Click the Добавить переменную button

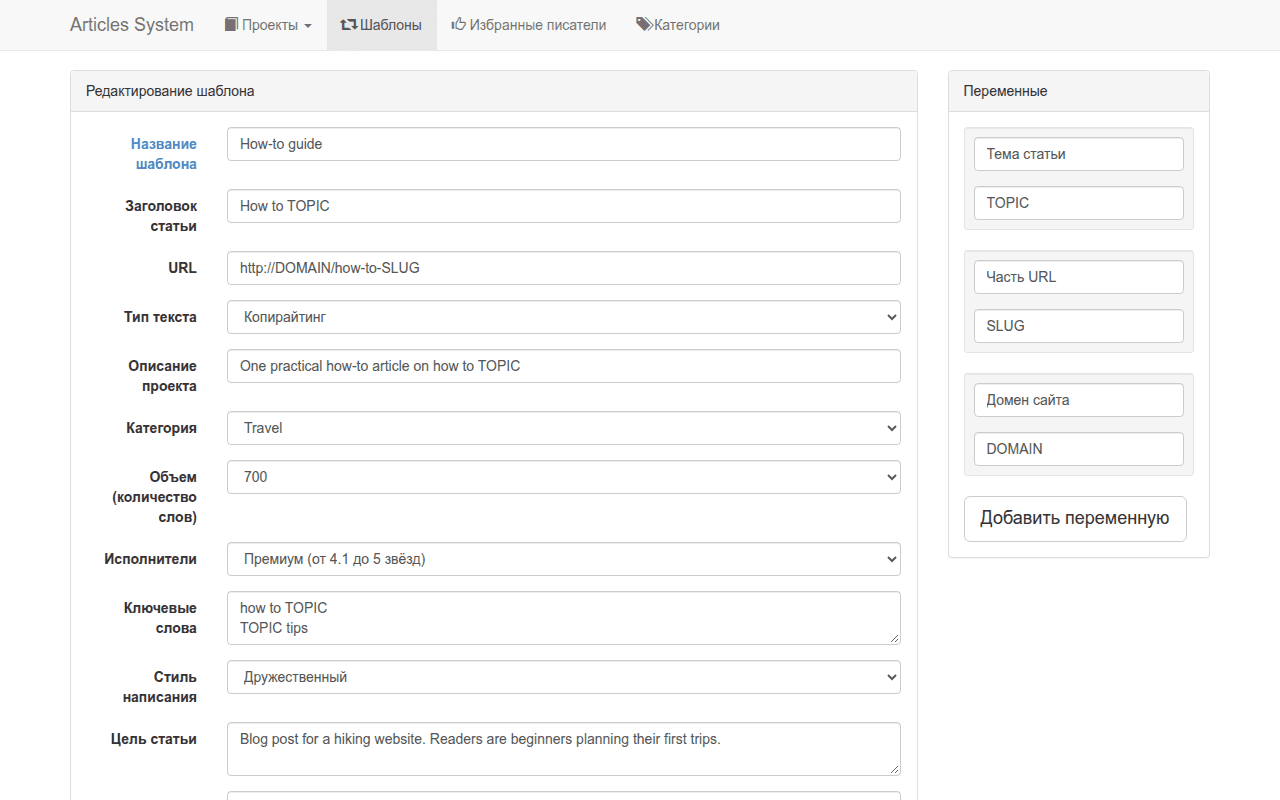1075,519
